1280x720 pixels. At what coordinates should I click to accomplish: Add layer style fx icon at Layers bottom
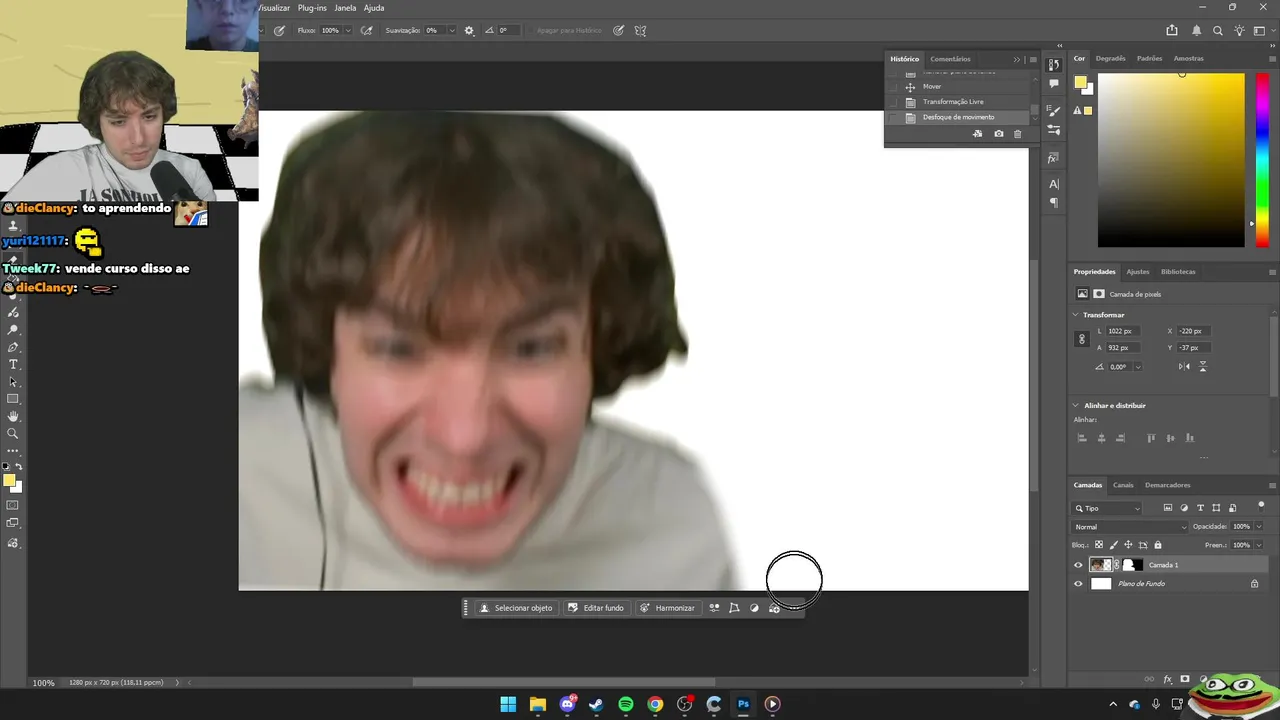[1168, 680]
